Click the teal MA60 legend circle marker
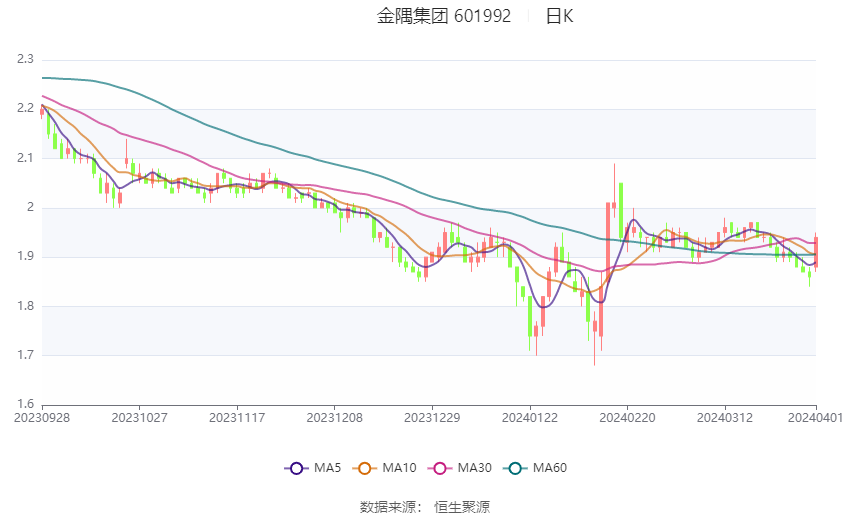This screenshot has width=850, height=517. click(513, 467)
